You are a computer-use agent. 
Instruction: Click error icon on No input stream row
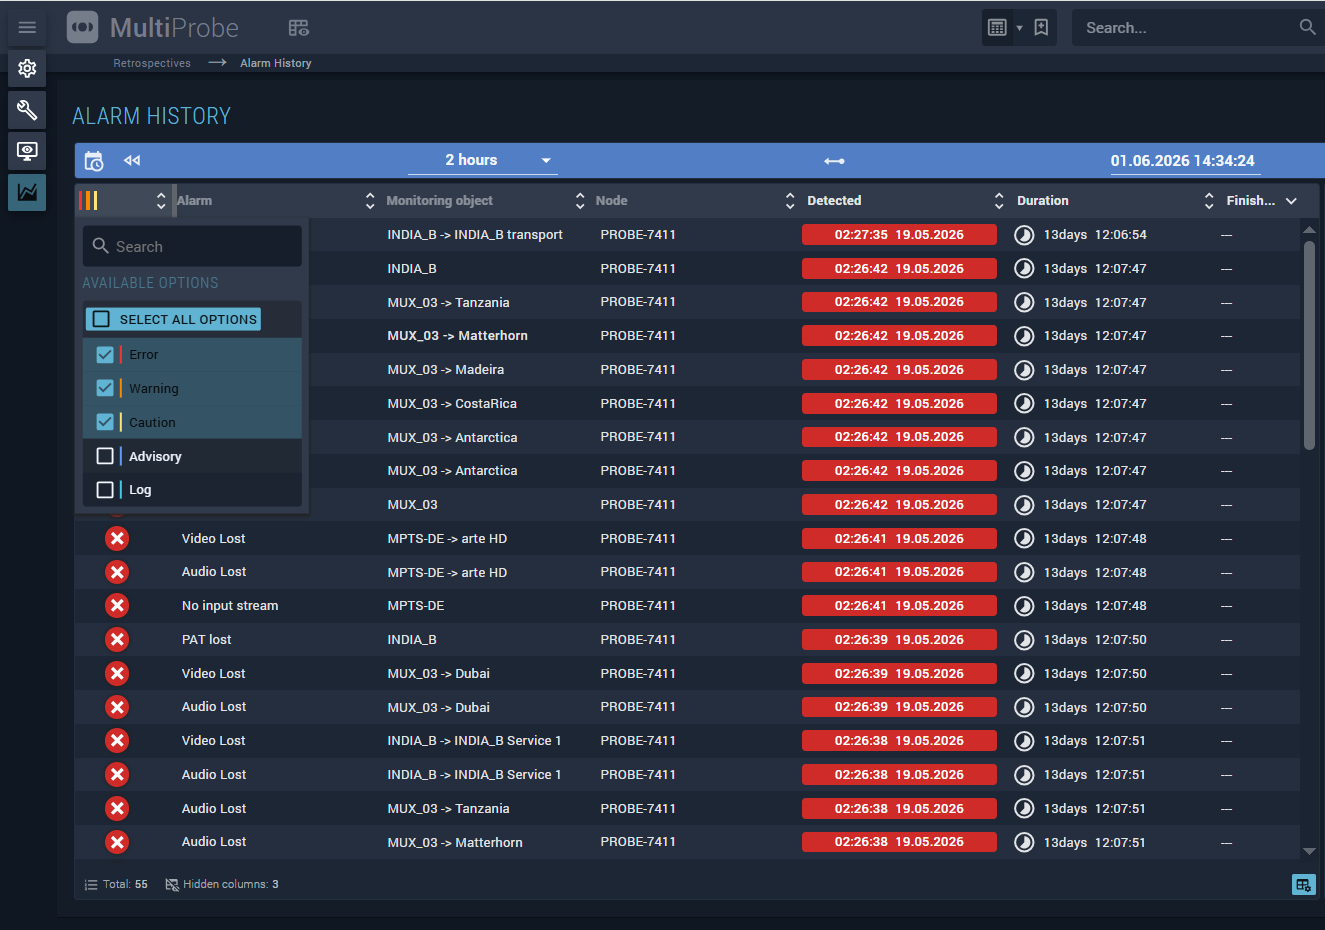117,606
